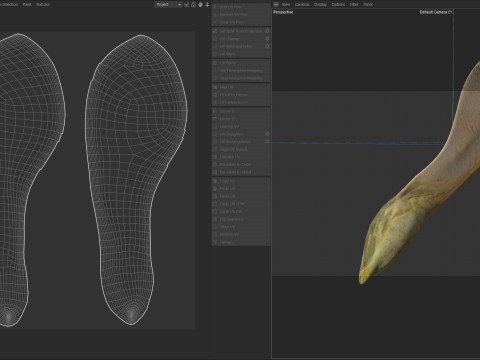Click the Perspective viewport label
The width and height of the screenshot is (480, 360).
click(283, 12)
